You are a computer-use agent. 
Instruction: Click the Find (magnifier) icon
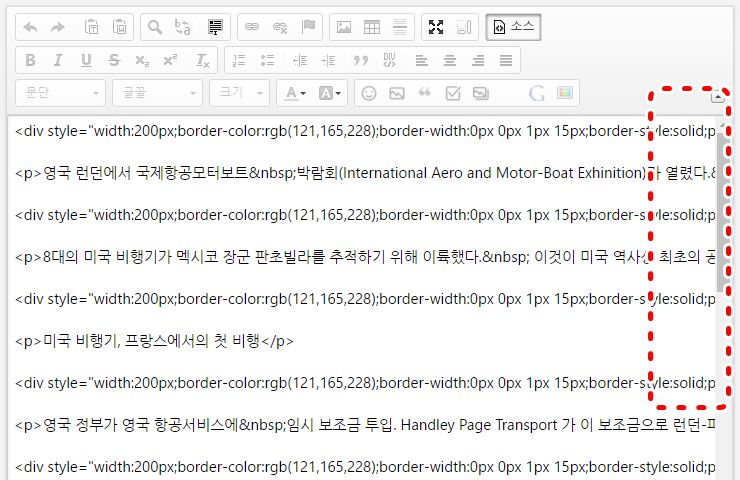155,27
